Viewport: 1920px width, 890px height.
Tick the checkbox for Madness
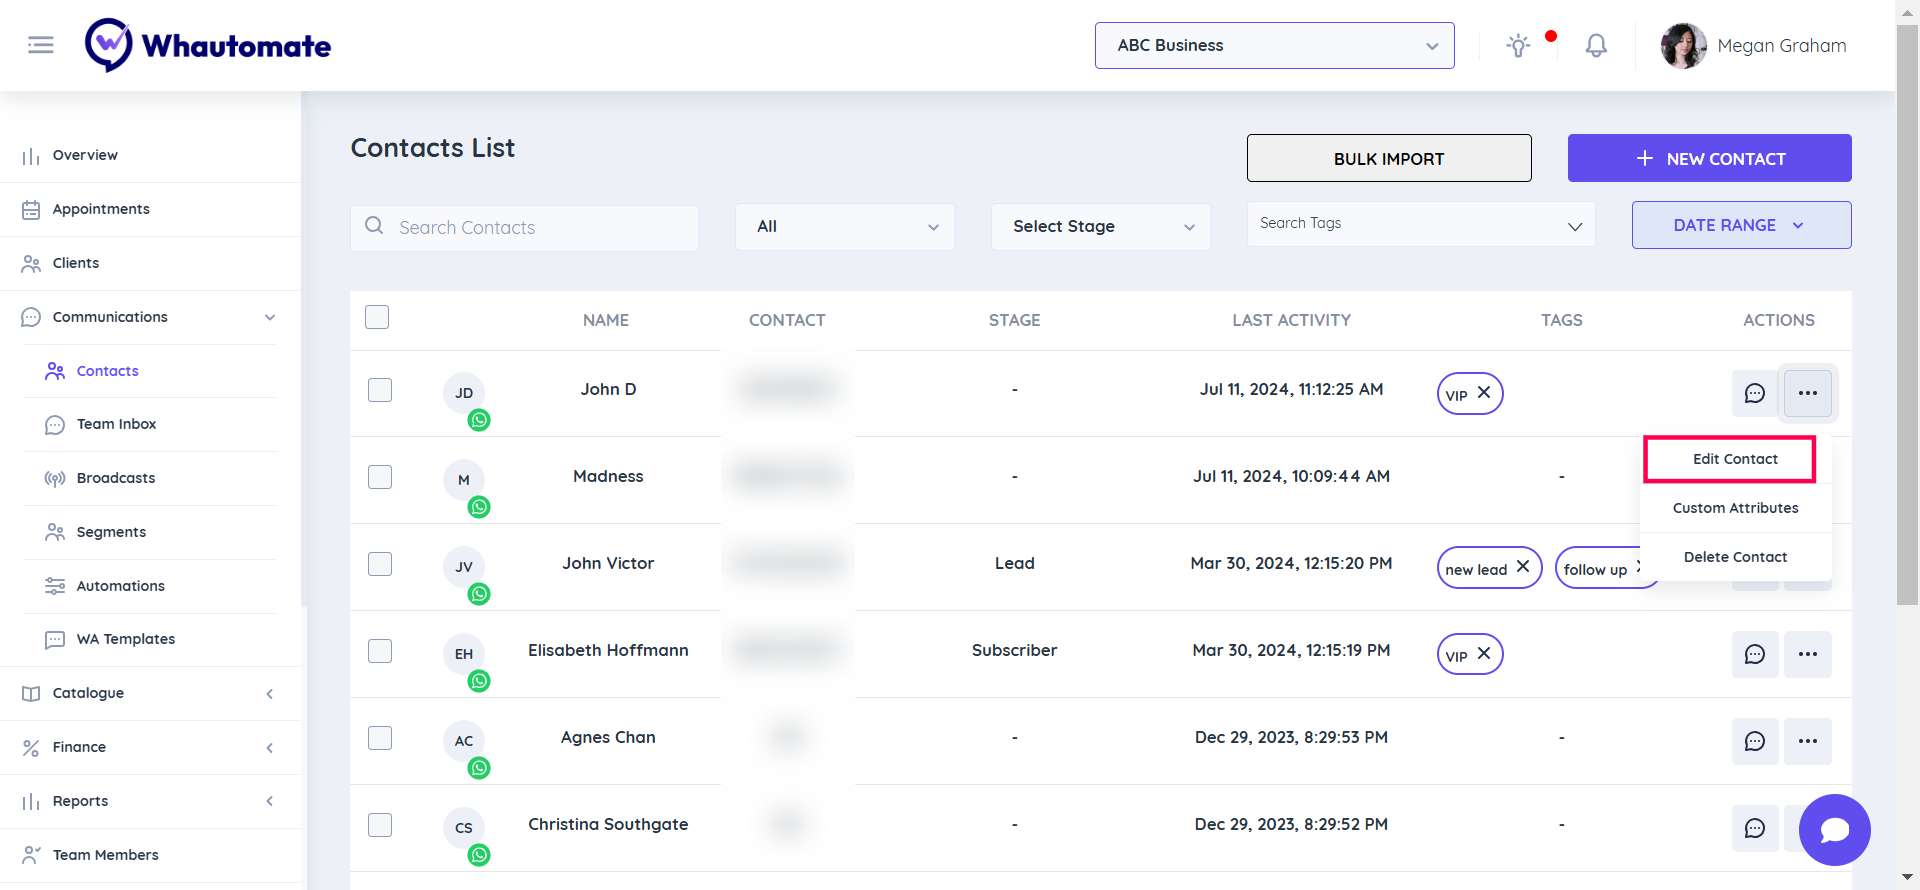point(380,477)
